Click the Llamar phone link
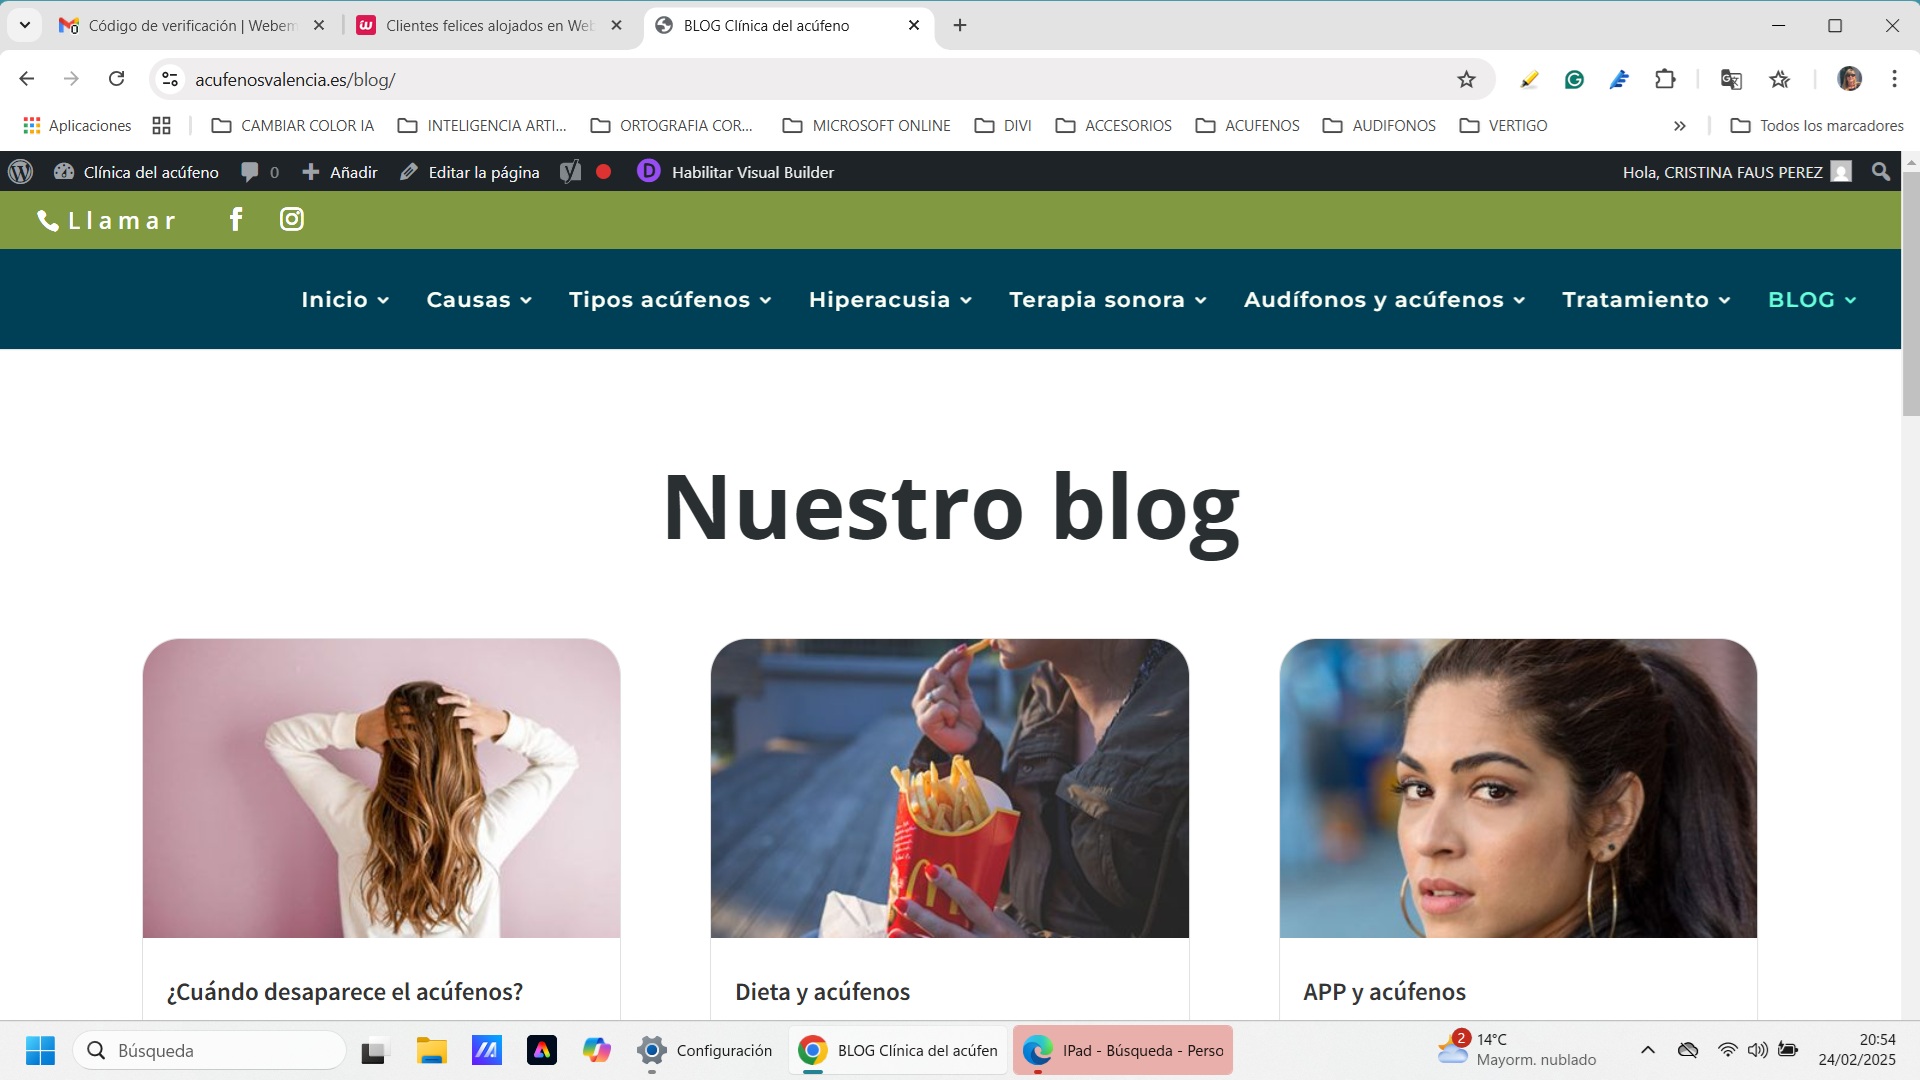The image size is (1920, 1080). [106, 220]
